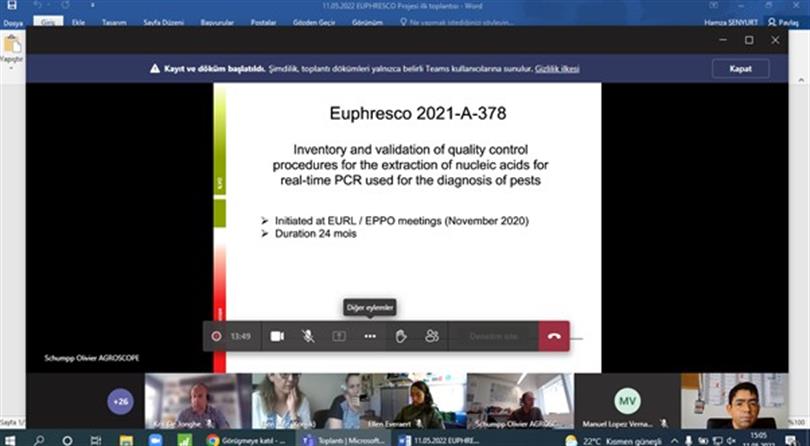Open the Ekle ribbon tab
This screenshot has width=810, height=446.
click(x=78, y=21)
